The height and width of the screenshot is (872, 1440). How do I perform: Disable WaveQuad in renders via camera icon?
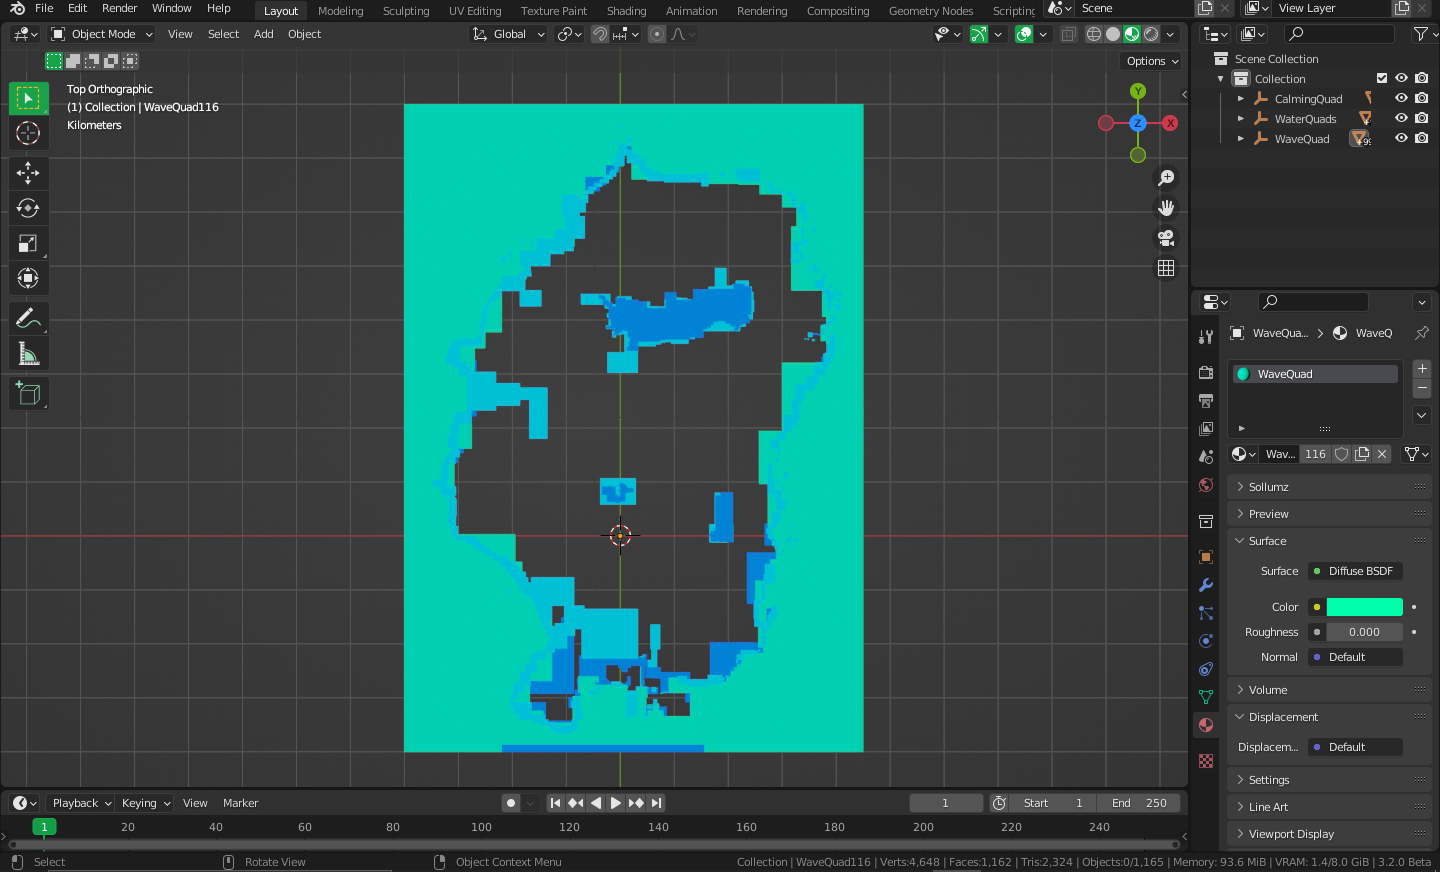1422,138
